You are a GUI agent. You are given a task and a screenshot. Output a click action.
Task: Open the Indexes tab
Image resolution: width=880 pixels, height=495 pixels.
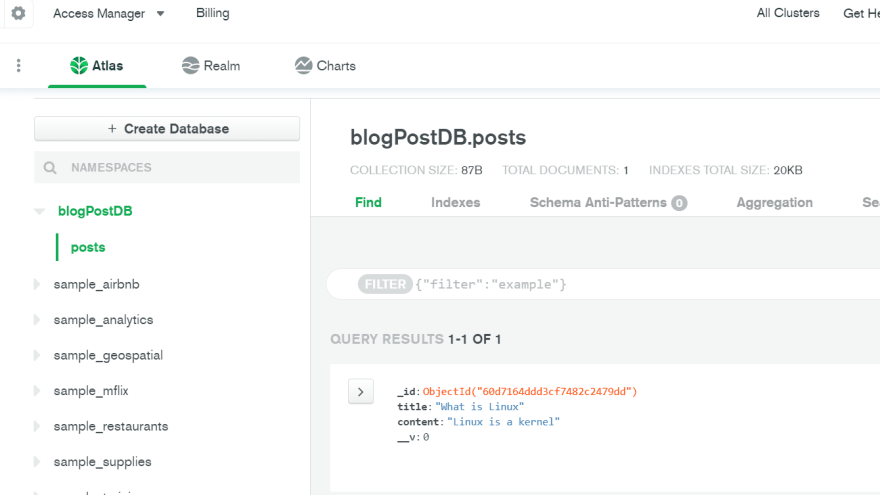[456, 203]
